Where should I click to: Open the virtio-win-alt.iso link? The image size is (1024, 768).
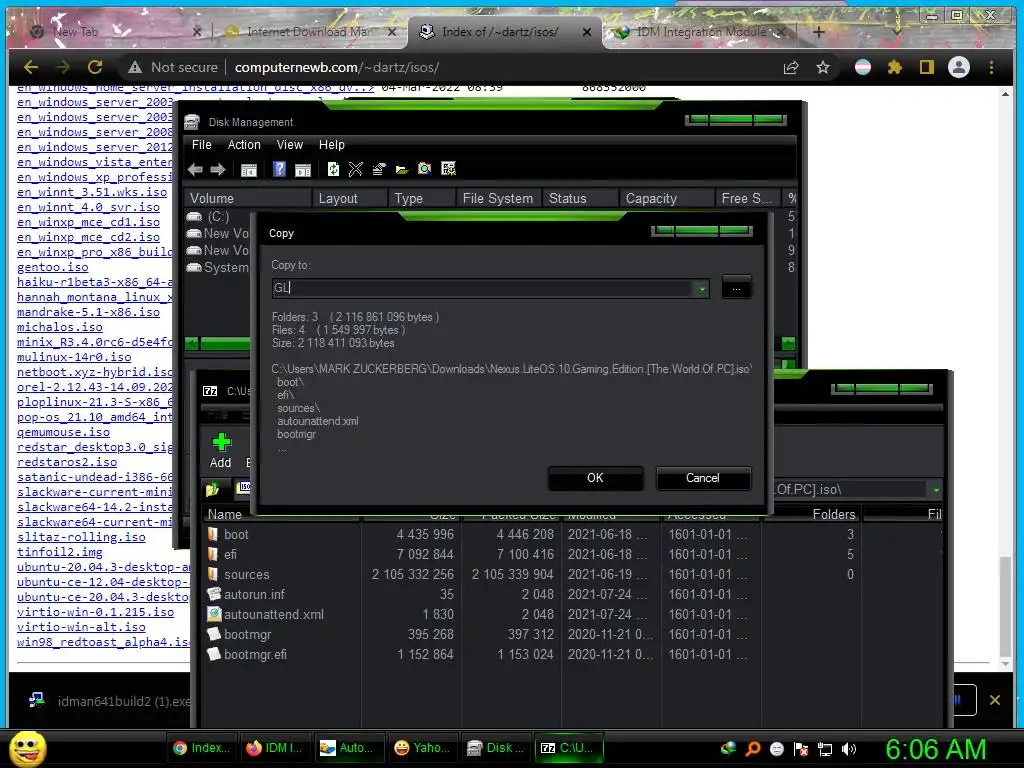[82, 627]
